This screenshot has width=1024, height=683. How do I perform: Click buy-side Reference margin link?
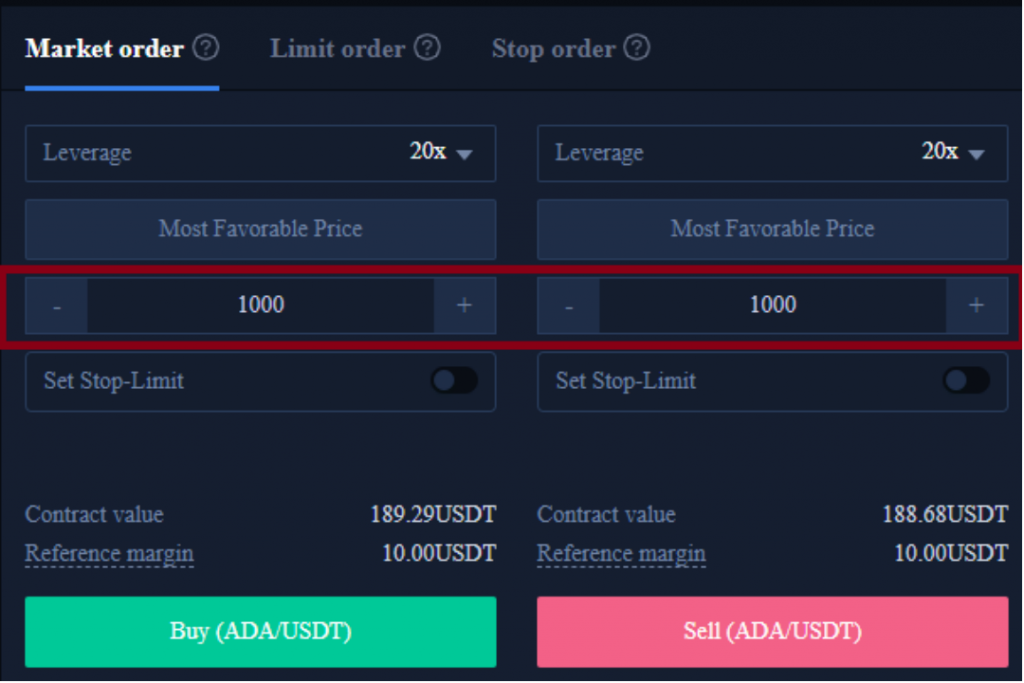109,554
